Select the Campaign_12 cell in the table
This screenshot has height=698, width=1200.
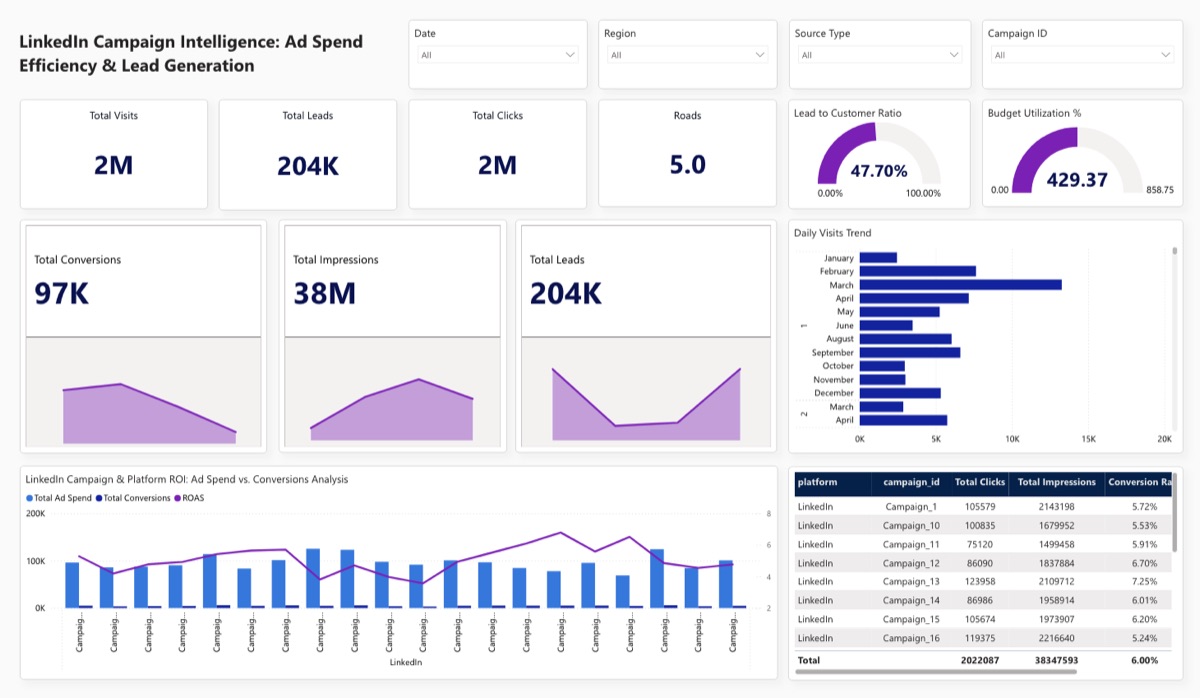910,563
